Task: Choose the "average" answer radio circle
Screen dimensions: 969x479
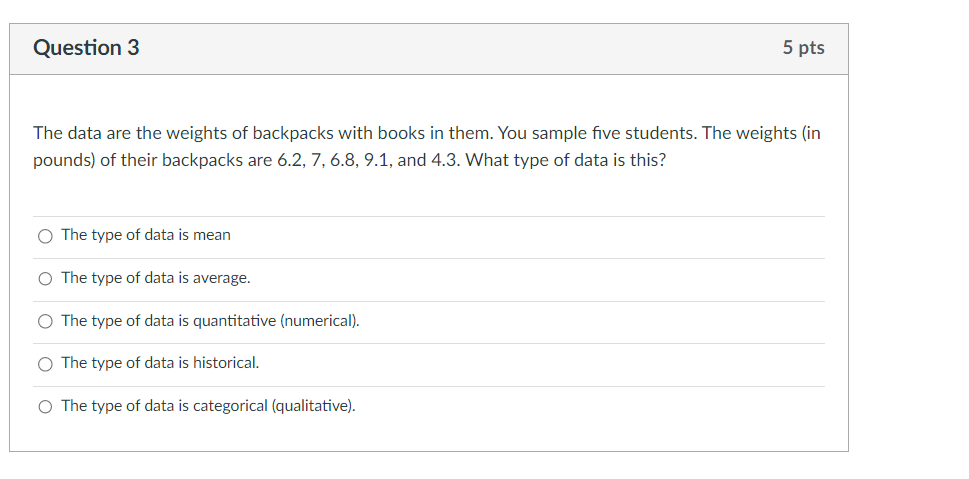Action: (x=45, y=279)
